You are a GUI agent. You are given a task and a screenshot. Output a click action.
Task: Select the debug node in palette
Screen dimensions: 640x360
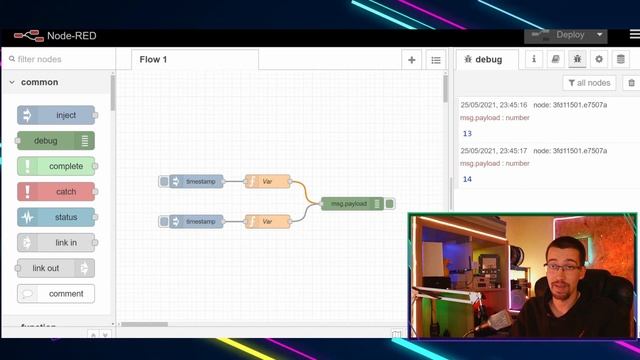(56, 141)
